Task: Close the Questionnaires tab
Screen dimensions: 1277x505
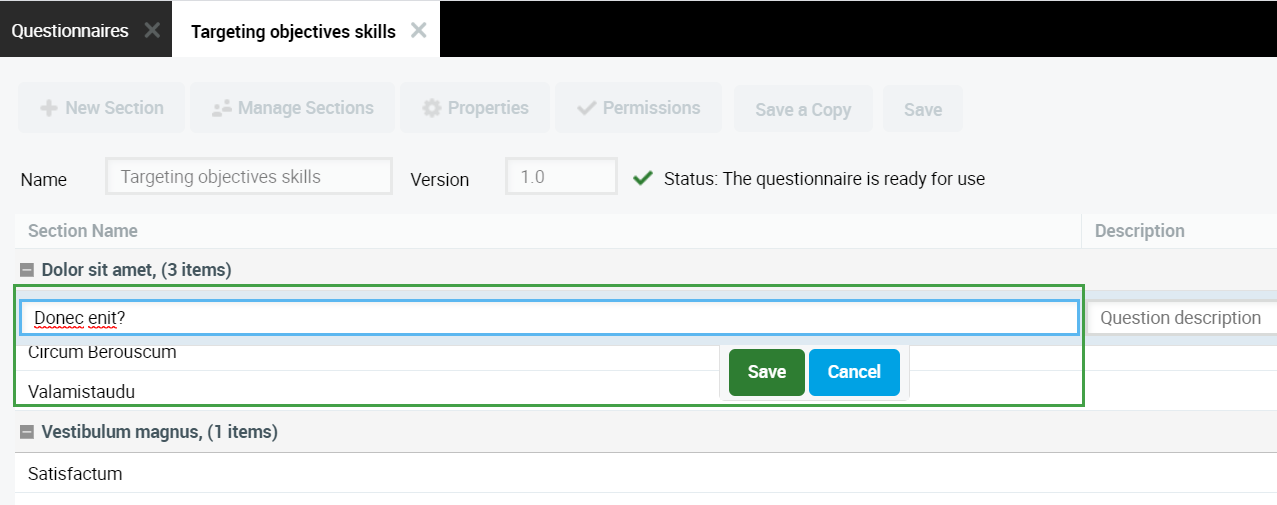Action: 152,30
